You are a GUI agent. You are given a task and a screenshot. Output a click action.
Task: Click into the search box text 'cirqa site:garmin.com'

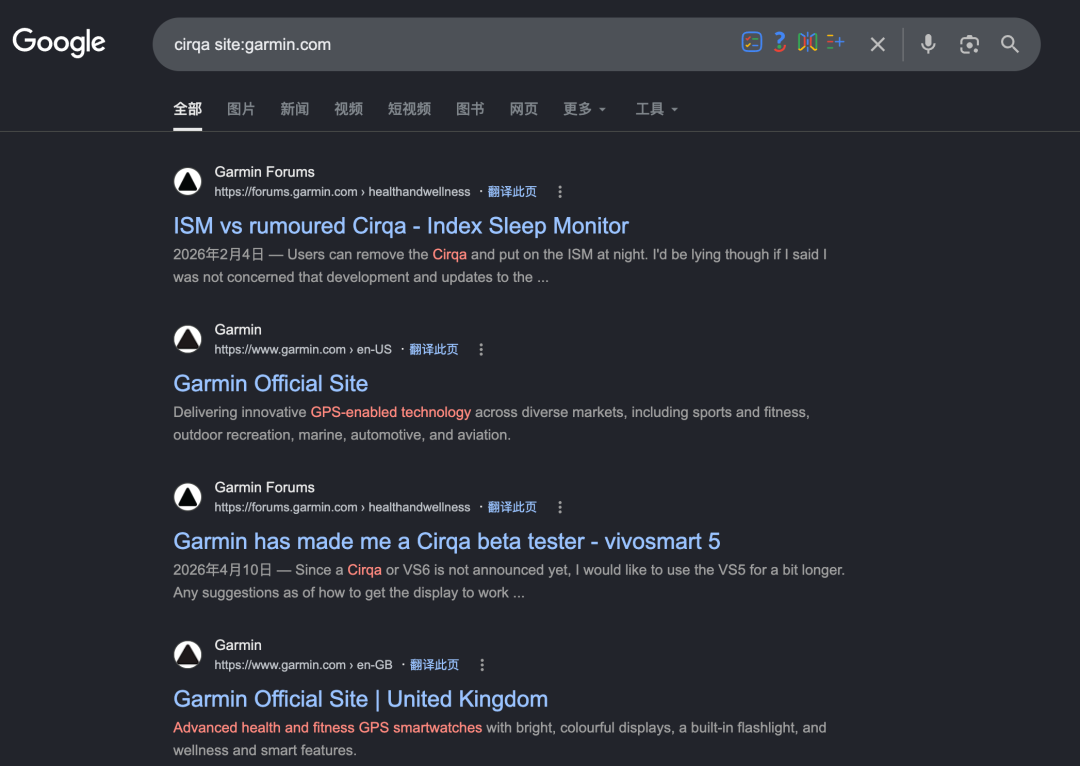tap(252, 44)
